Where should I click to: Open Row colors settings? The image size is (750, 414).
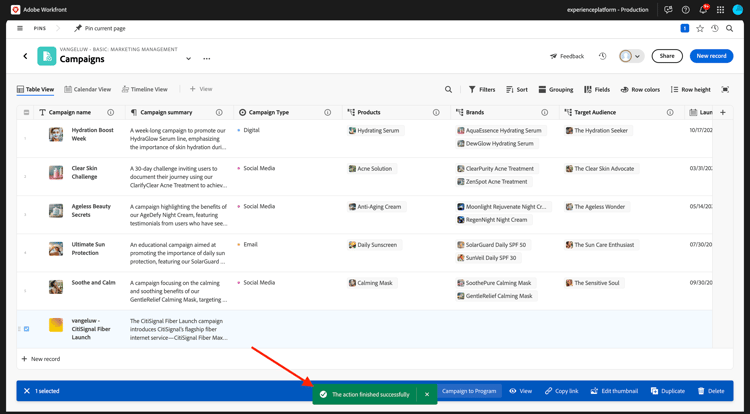pos(640,89)
